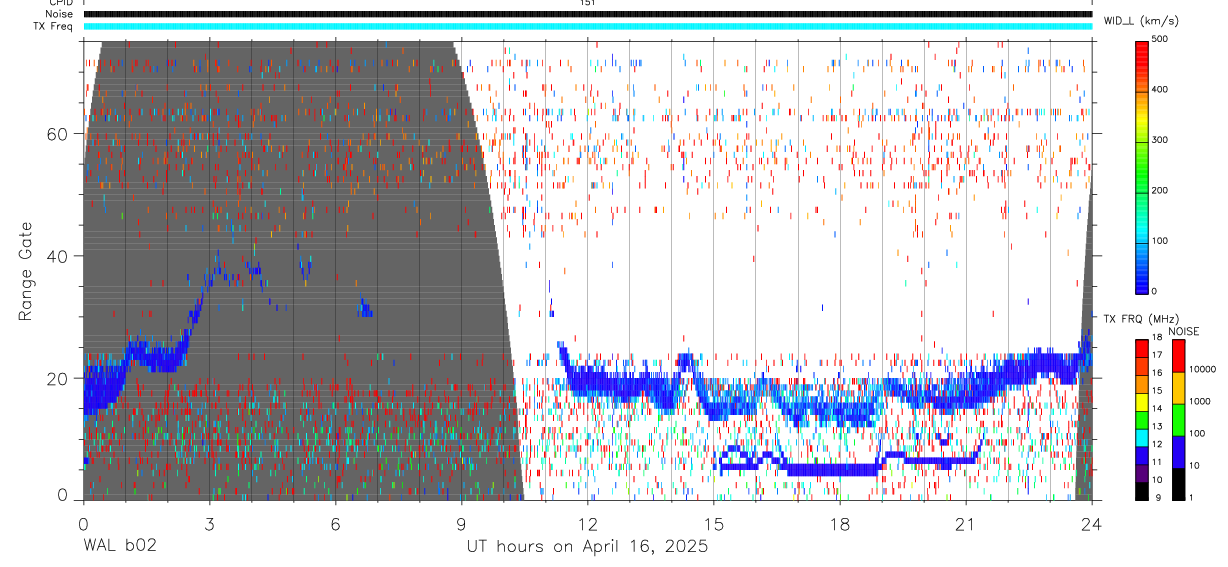Click the 'NOISE' legend title

tap(1183, 331)
